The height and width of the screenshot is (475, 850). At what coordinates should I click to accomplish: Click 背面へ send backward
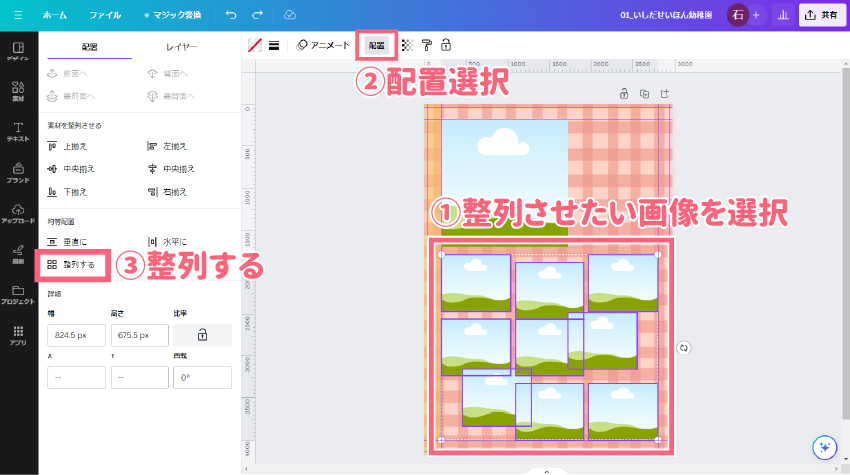(x=168, y=73)
